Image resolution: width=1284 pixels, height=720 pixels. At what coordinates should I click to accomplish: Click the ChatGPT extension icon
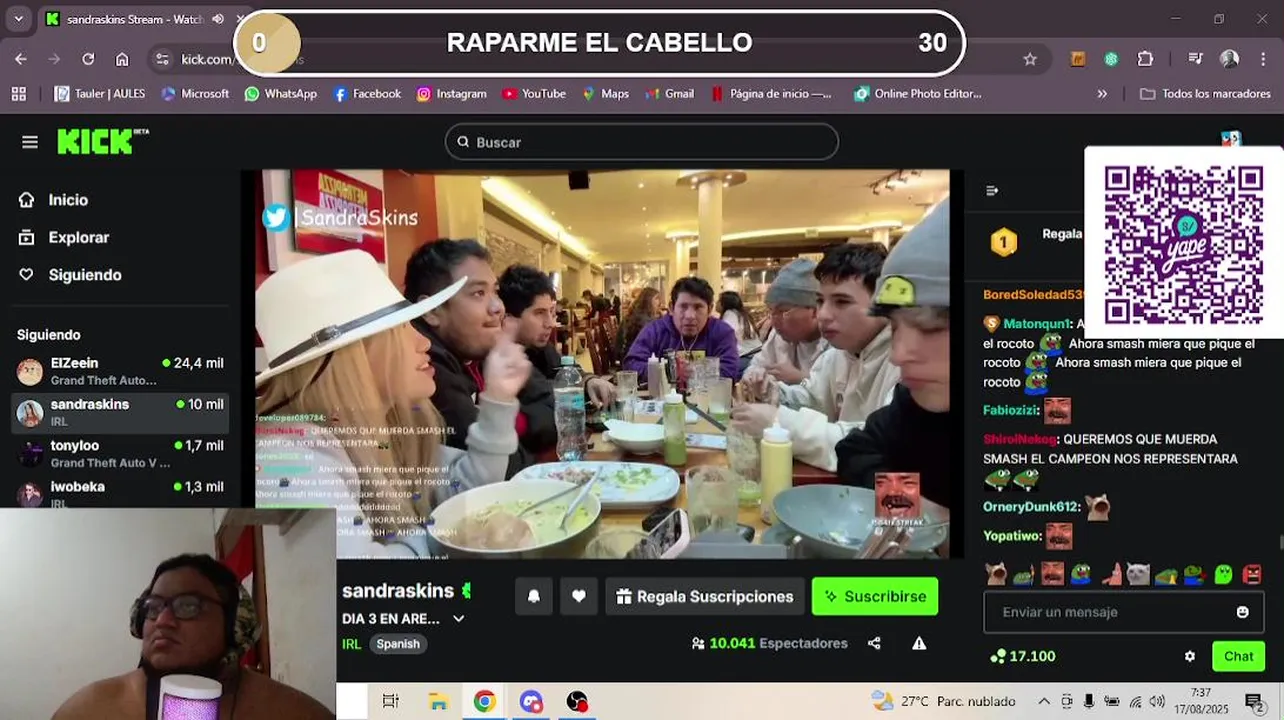(1111, 59)
